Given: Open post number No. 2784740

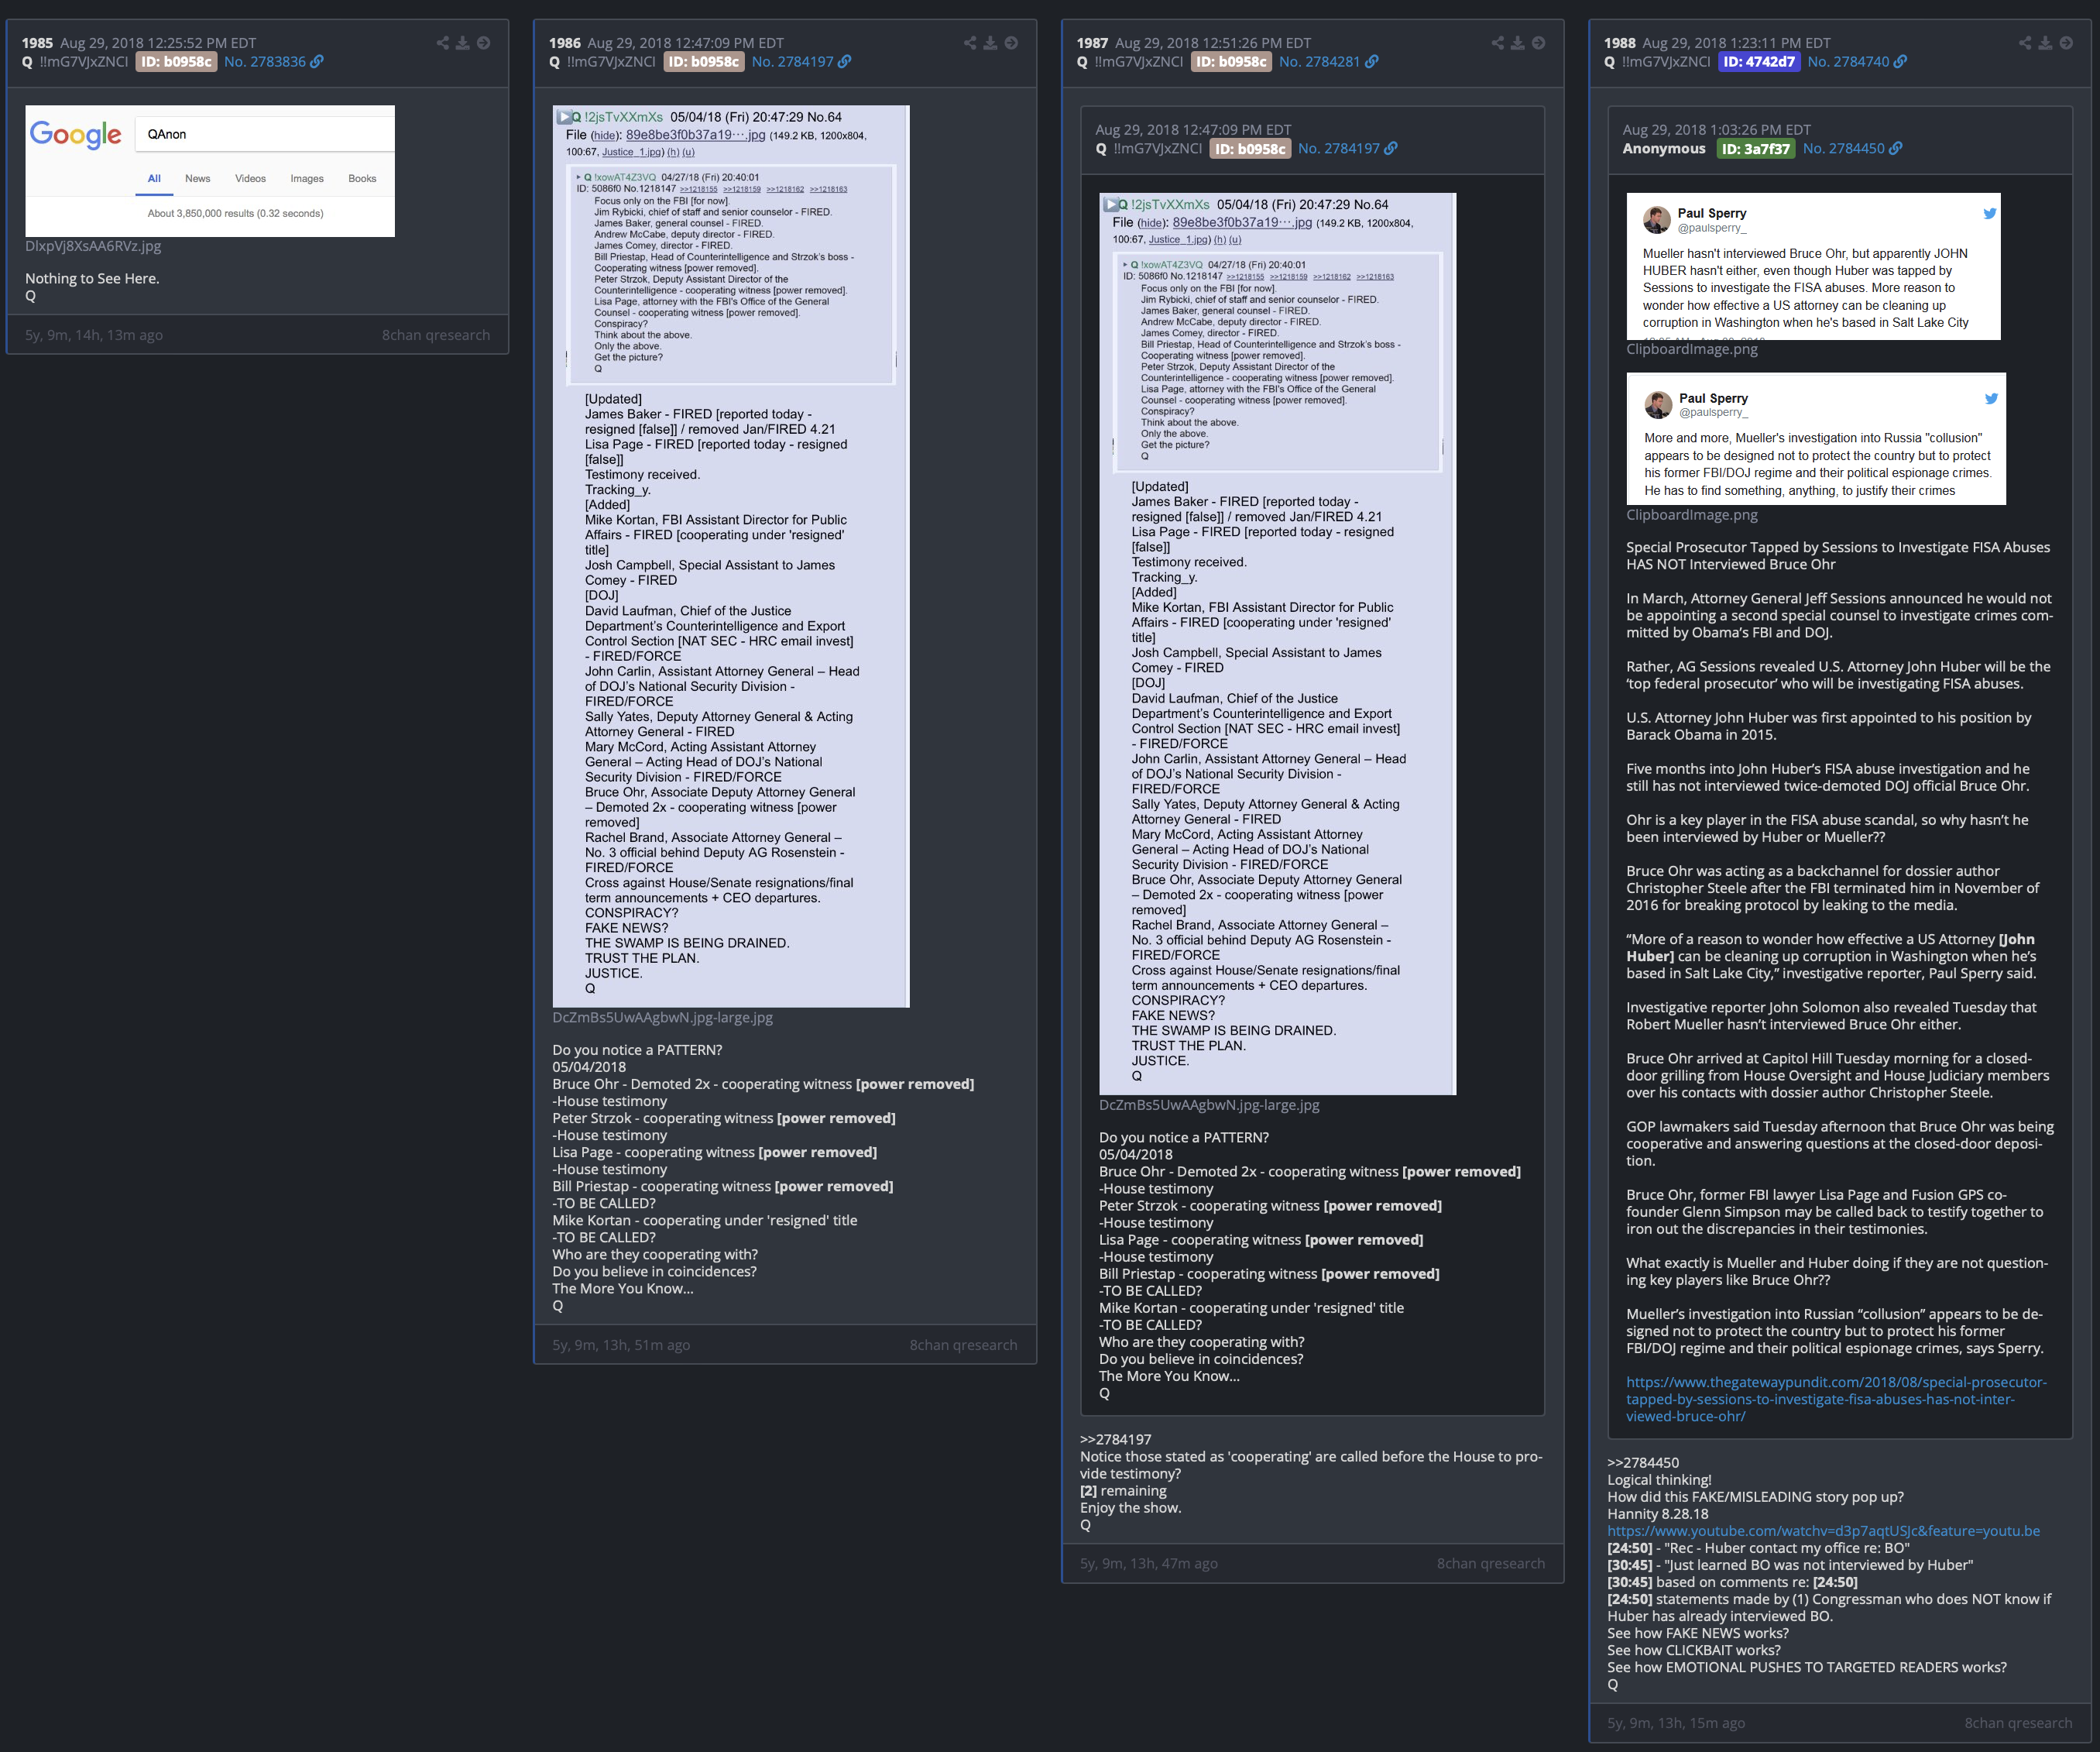Looking at the screenshot, I should [1848, 62].
